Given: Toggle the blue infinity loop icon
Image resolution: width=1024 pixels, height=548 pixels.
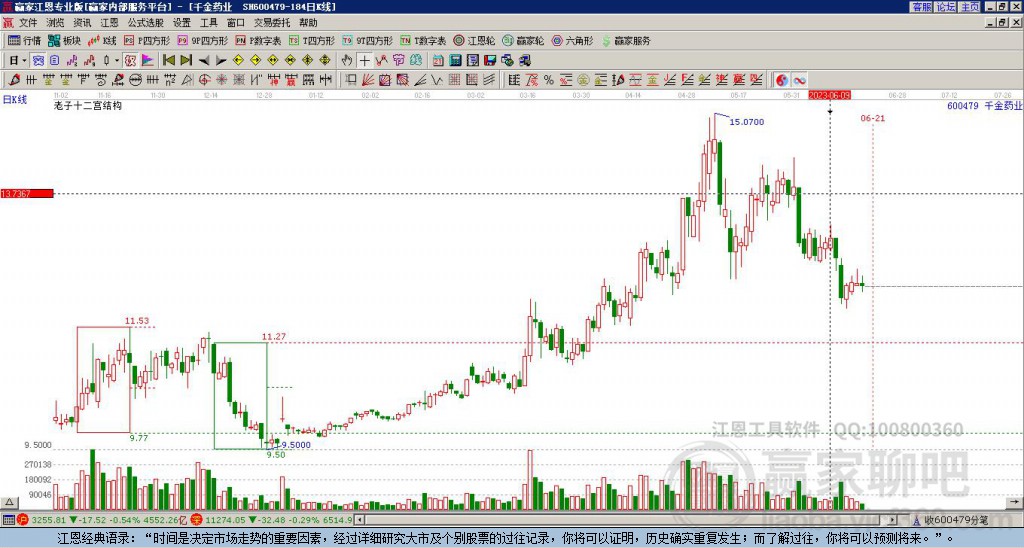Looking at the screenshot, I should (799, 80).
